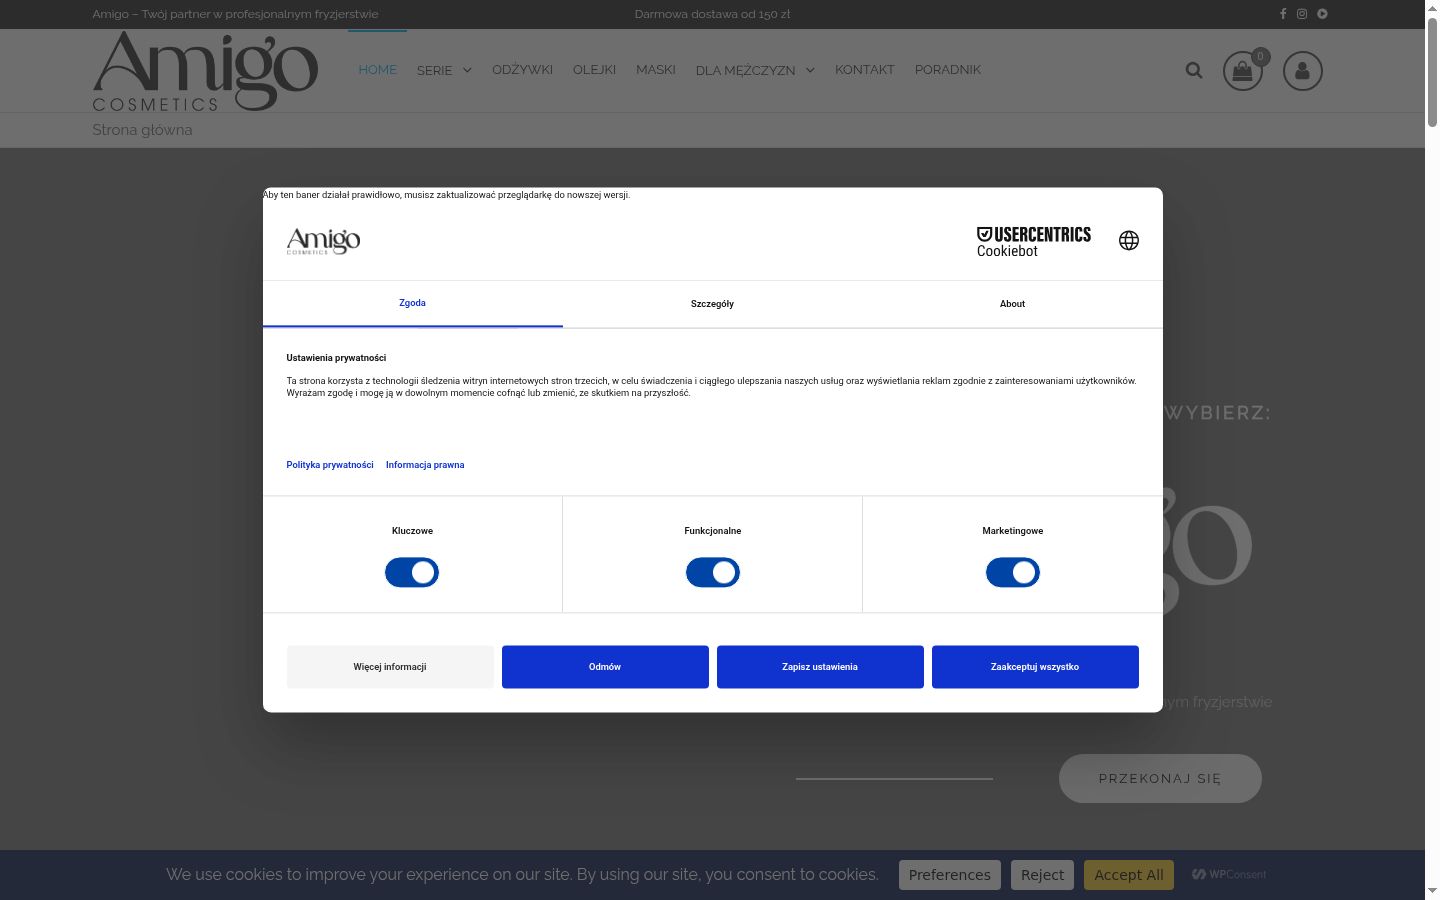Click Zapisz ustawienia button
This screenshot has height=900, width=1440.
coord(820,667)
